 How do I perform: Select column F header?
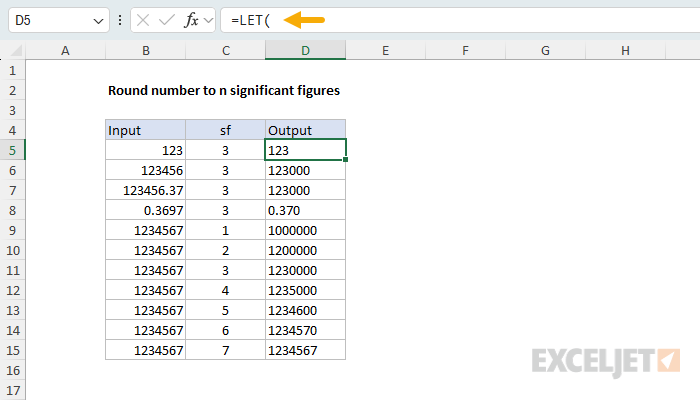pos(466,50)
